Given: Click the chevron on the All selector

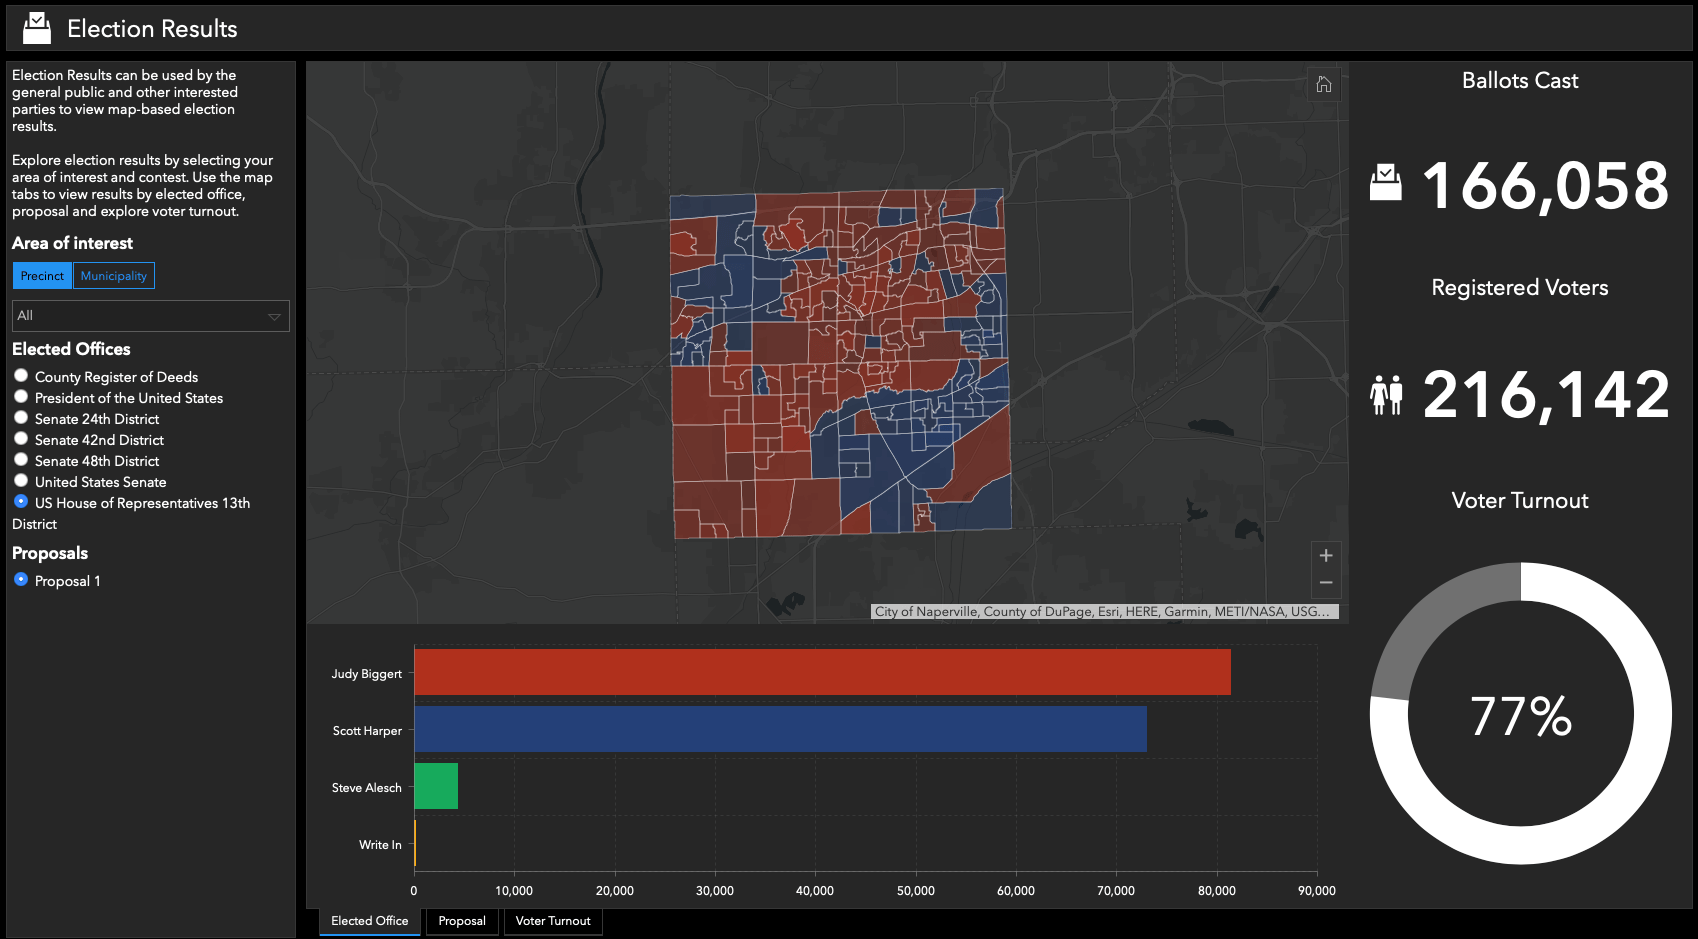Looking at the screenshot, I should 274,316.
